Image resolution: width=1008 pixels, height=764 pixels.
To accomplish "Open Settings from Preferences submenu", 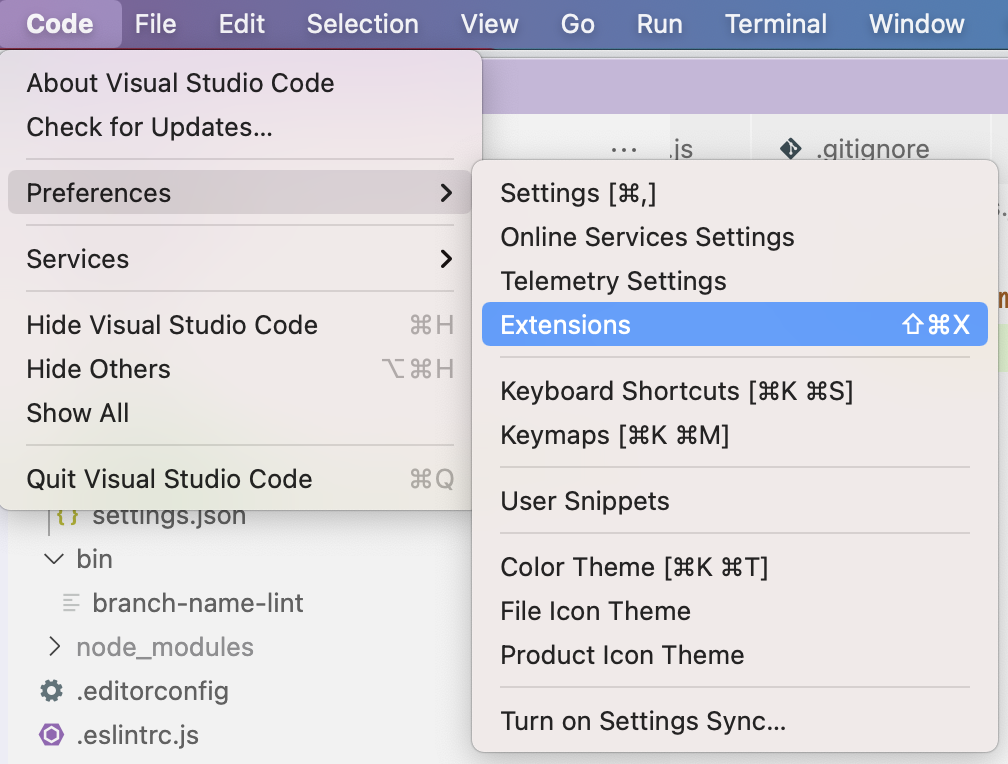I will 735,193.
